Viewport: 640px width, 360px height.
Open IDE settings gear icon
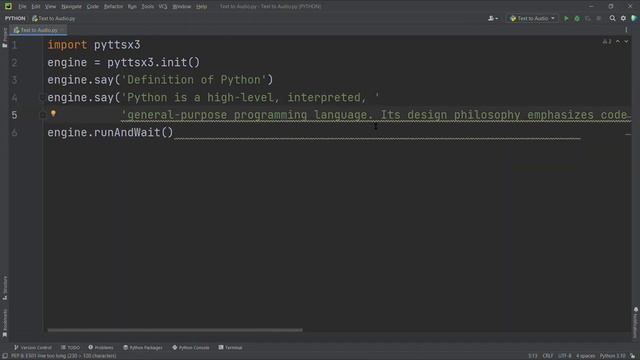[623, 18]
